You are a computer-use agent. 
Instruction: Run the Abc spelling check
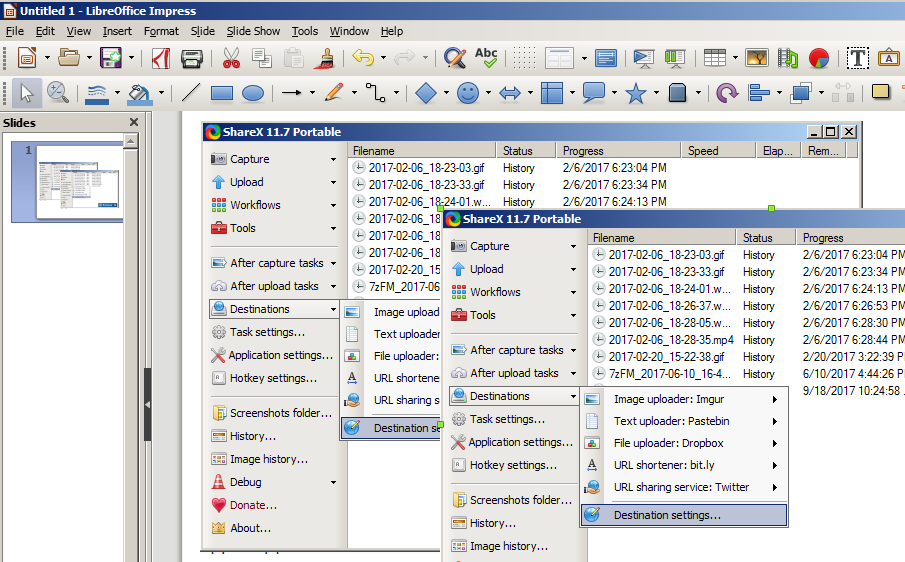pos(486,58)
